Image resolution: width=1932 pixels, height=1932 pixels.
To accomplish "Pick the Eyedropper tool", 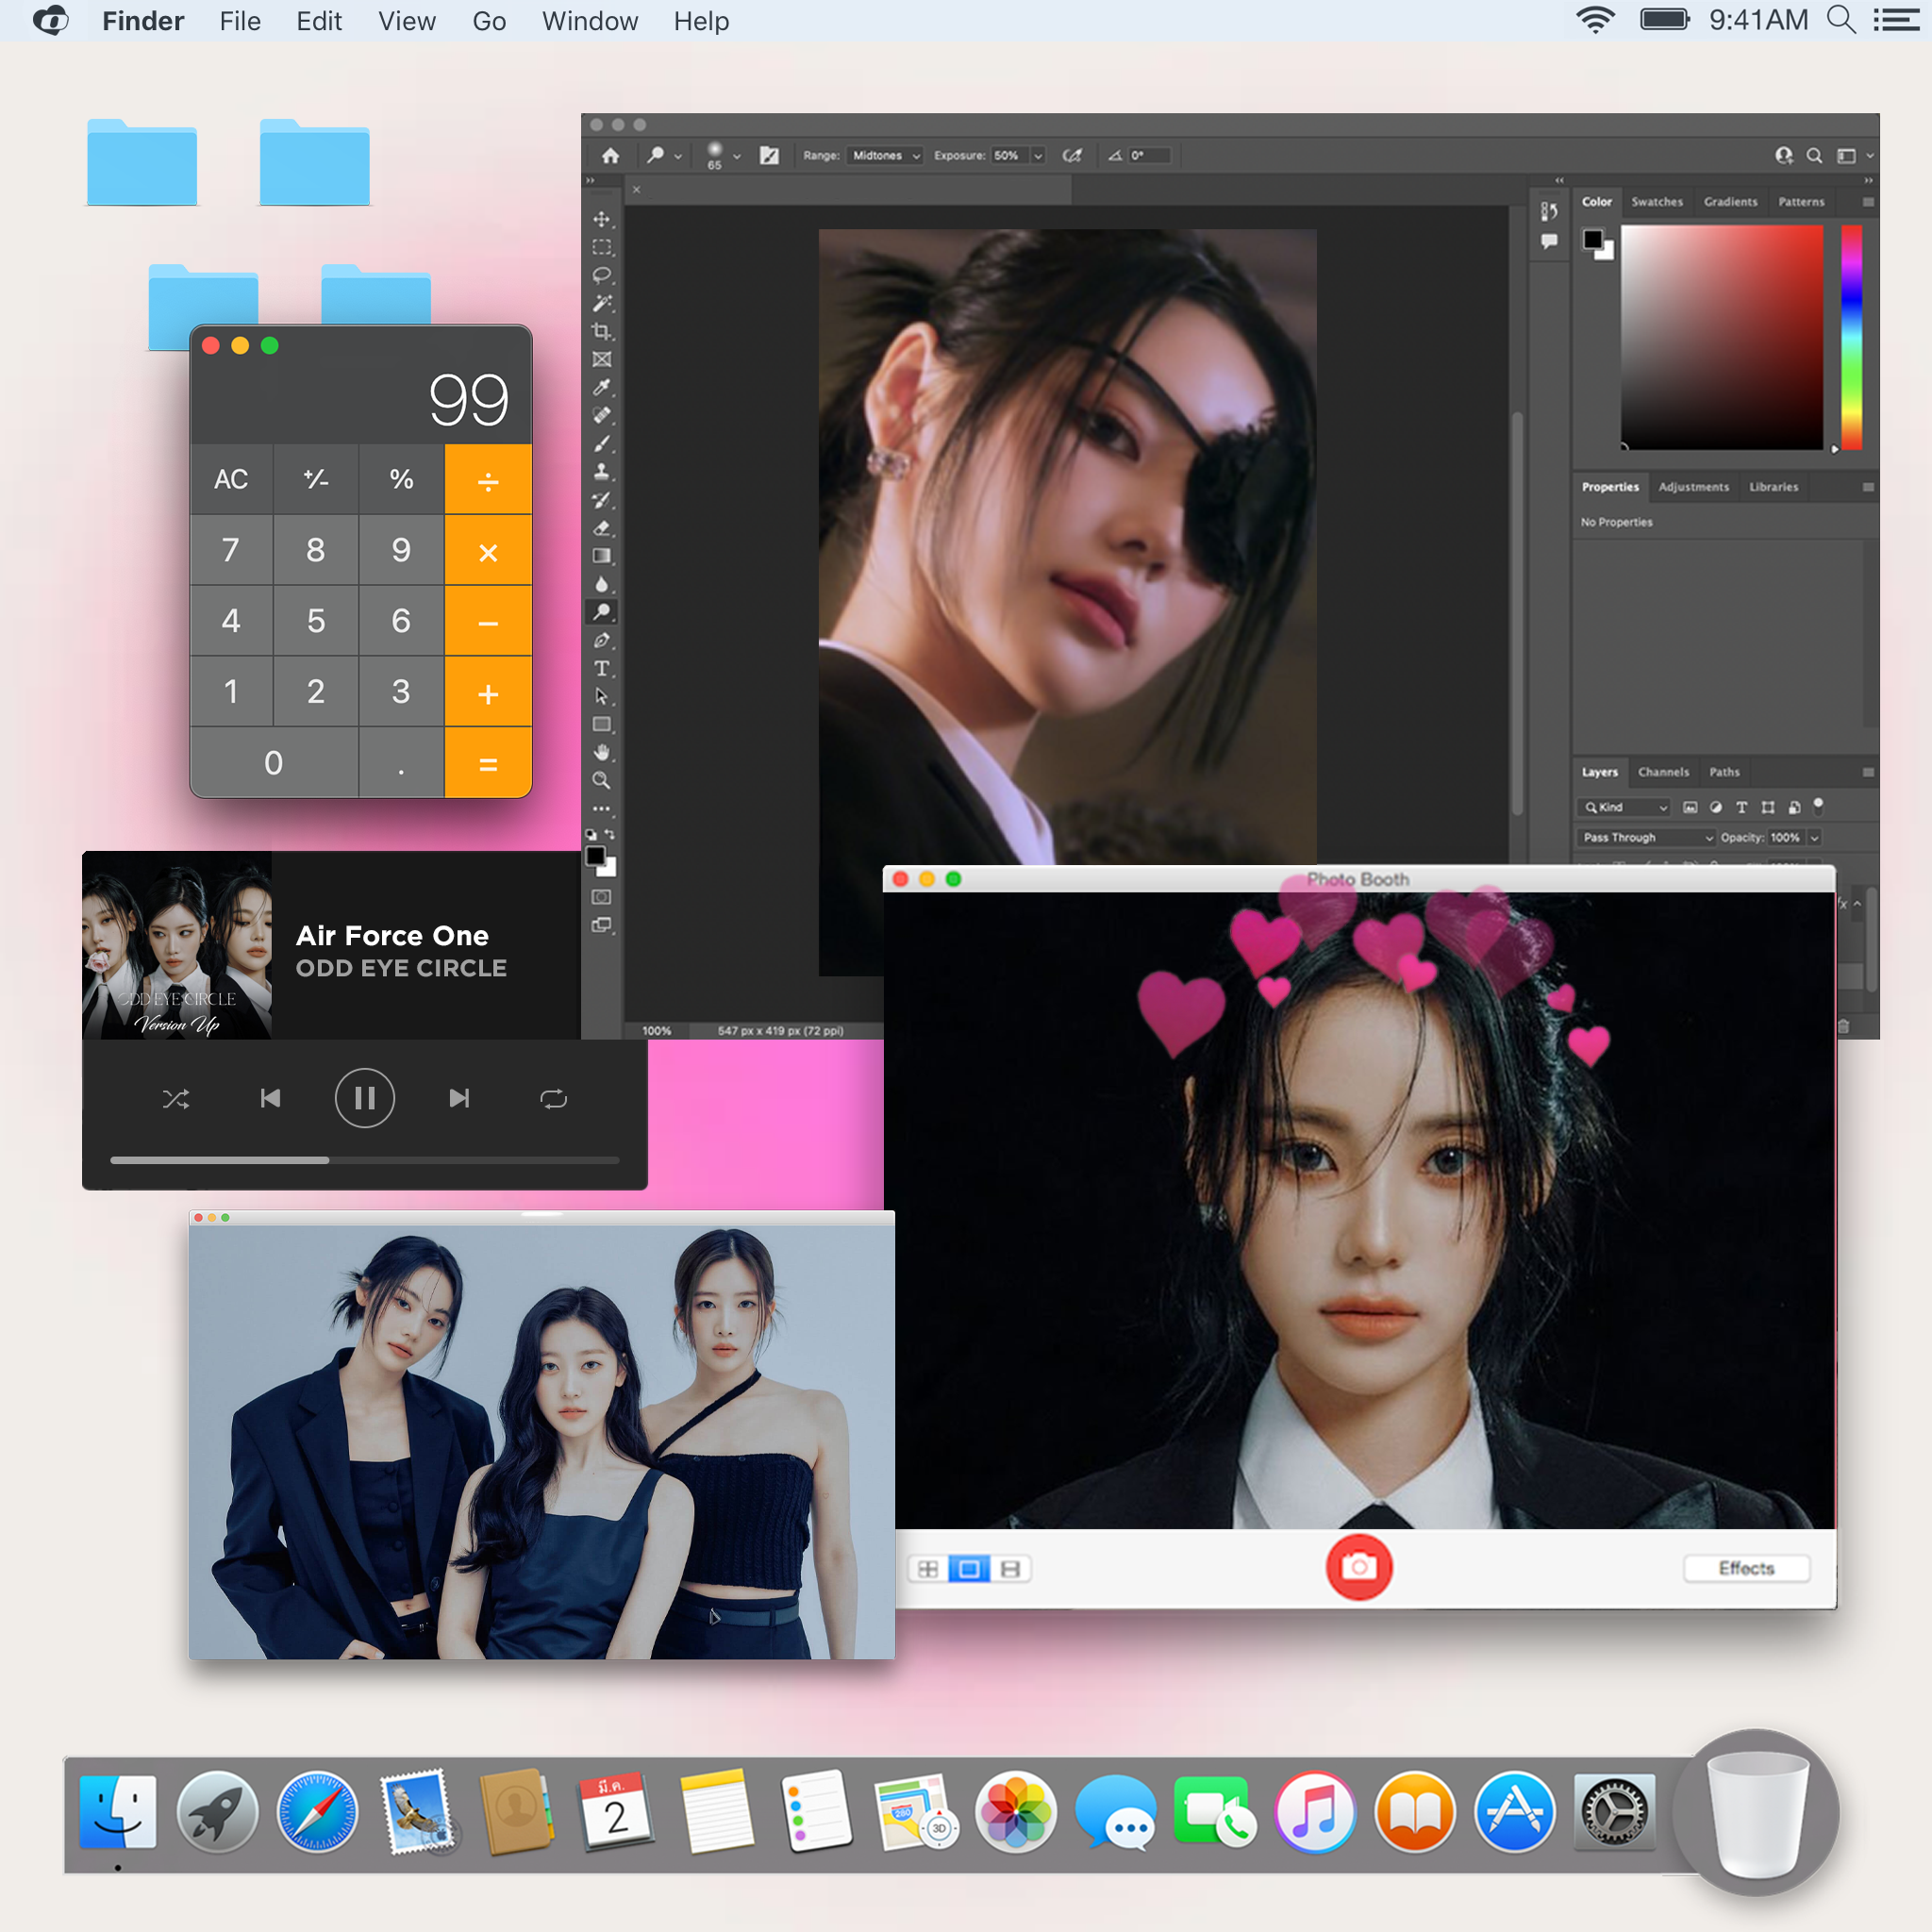I will [601, 387].
